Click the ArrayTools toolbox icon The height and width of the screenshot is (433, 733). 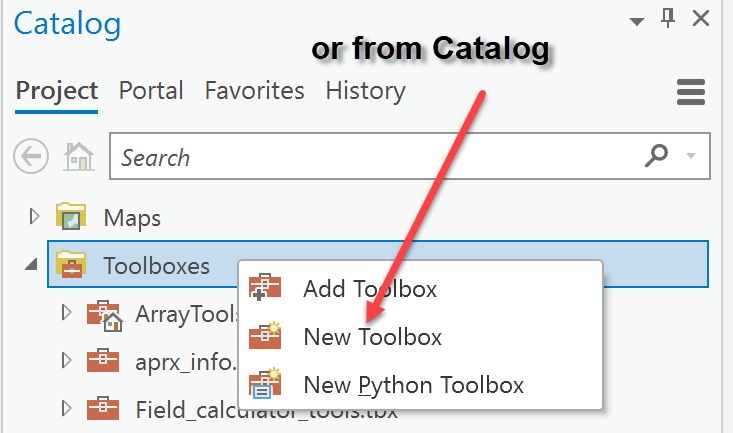pyautogui.click(x=104, y=316)
